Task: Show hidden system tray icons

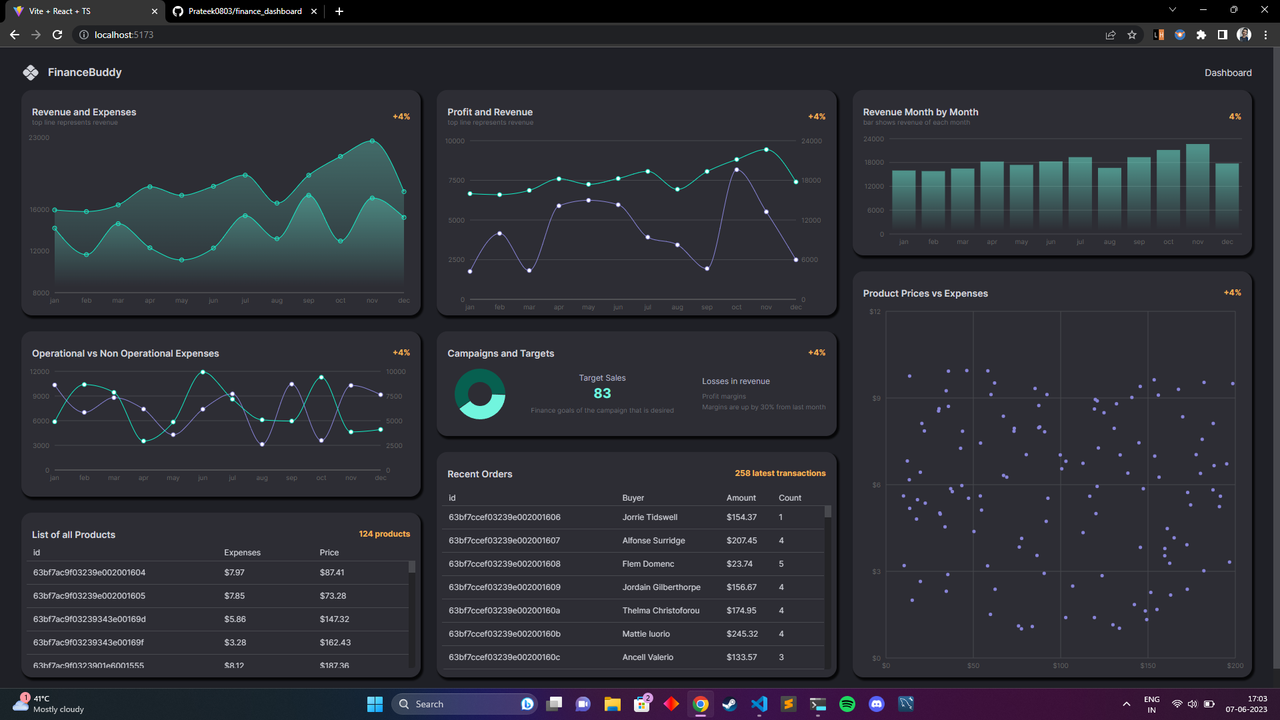Action: tap(1127, 704)
